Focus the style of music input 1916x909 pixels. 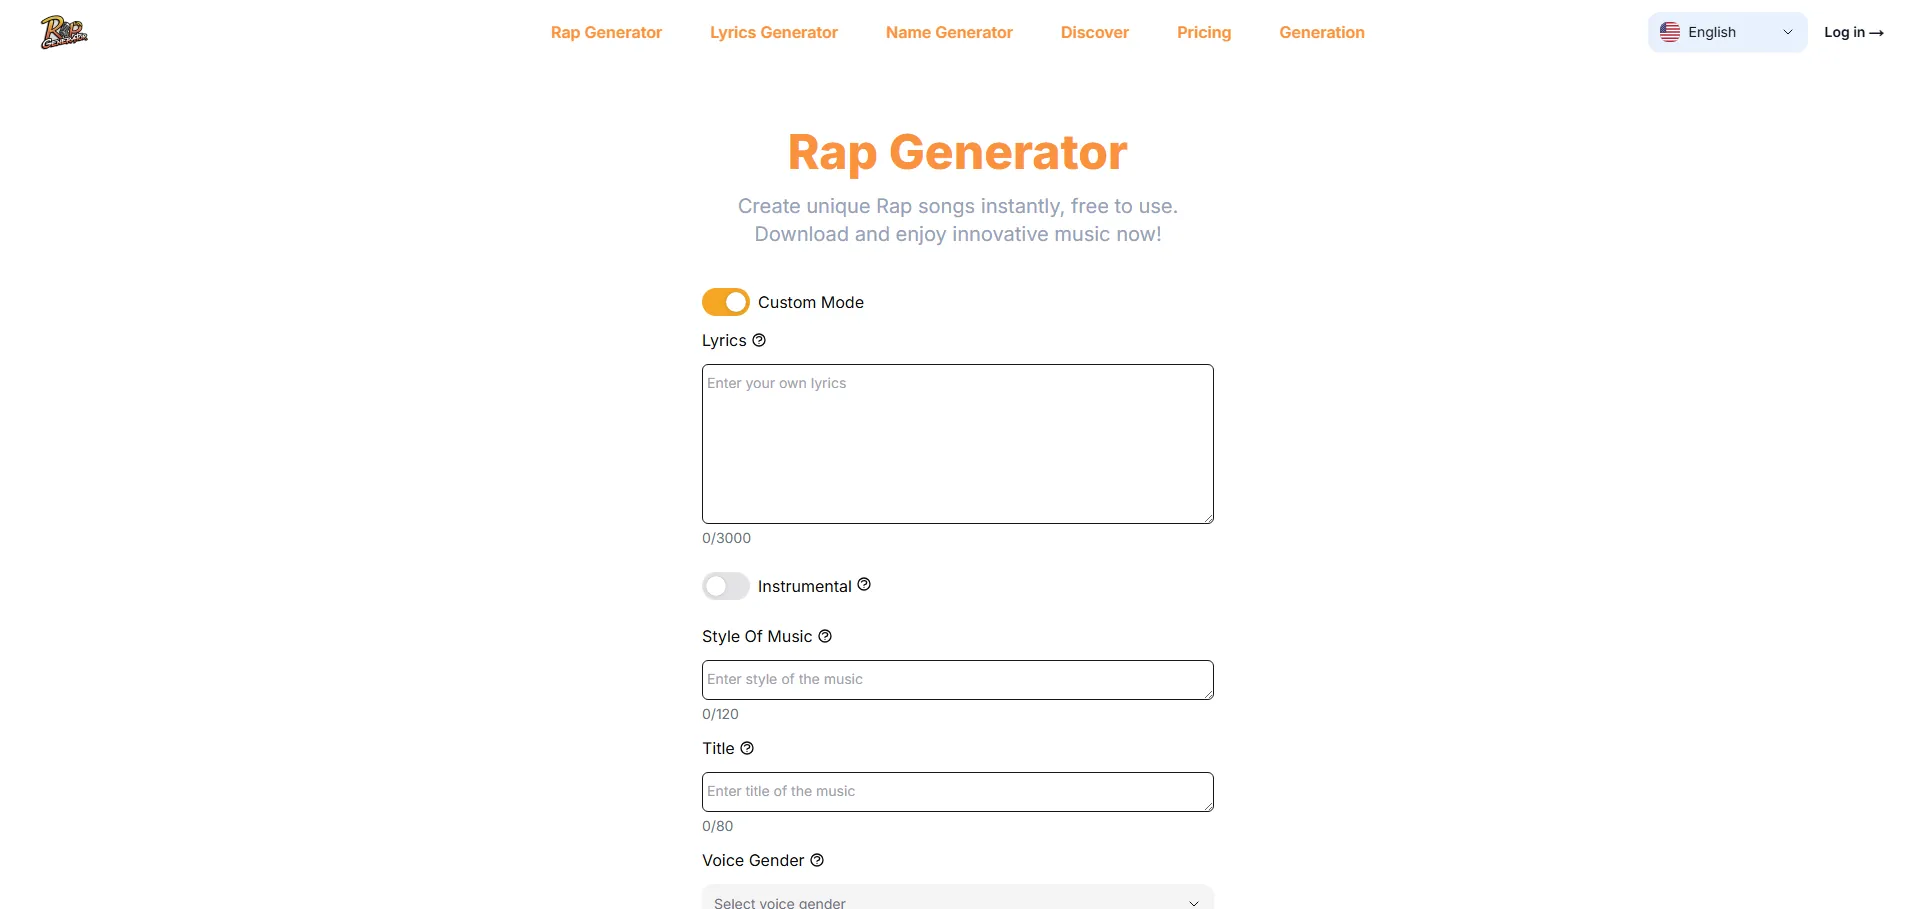[957, 680]
